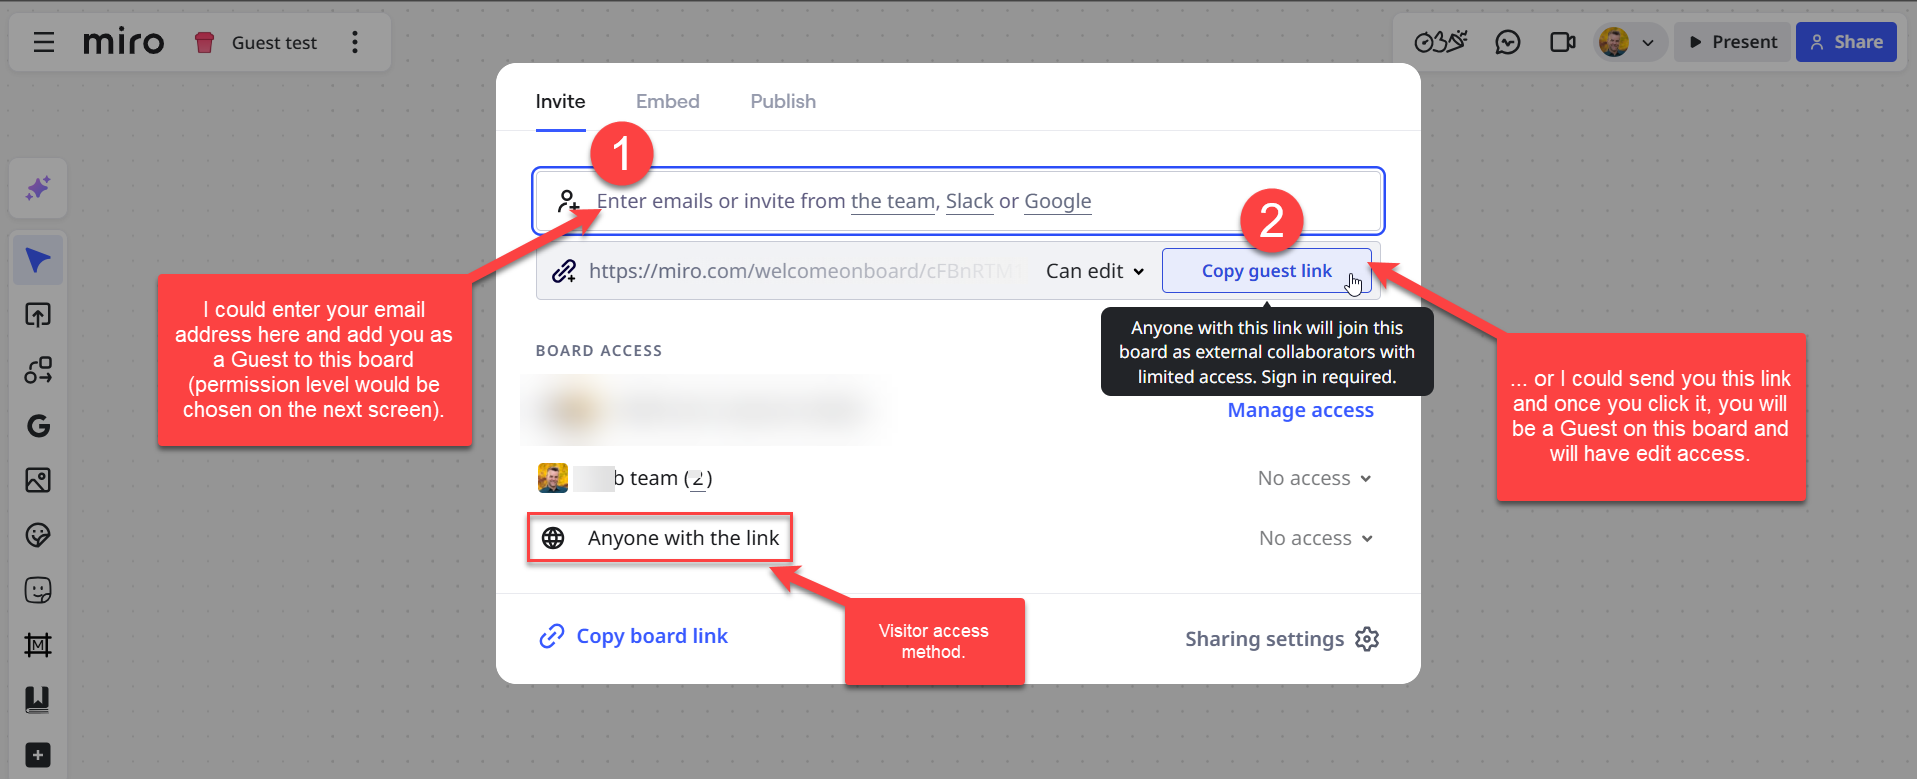Click the Anyone with the link label
The height and width of the screenshot is (779, 1917).
(x=683, y=538)
